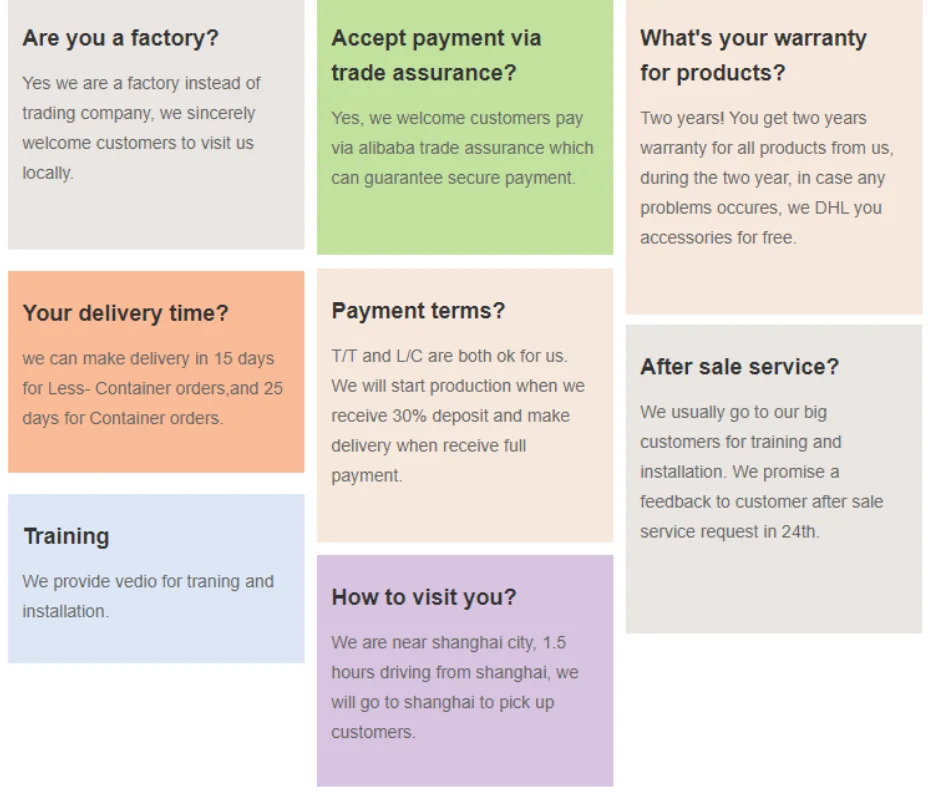
Task: Click the "Are you a factory?" heading
Action: (121, 38)
